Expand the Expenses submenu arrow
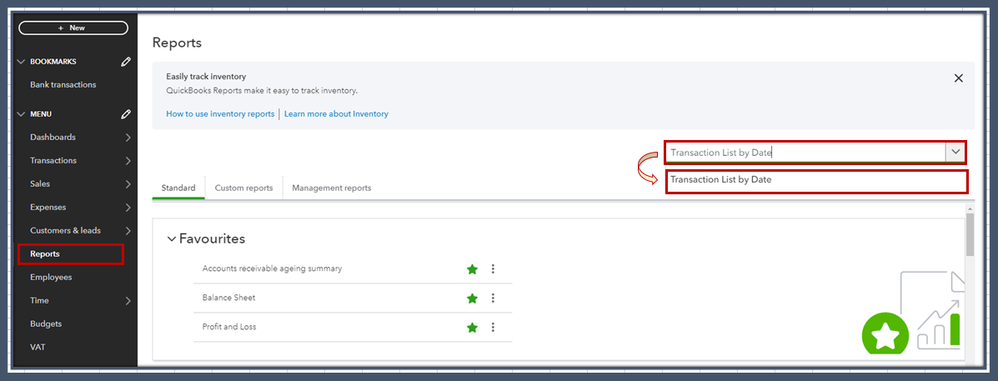Image resolution: width=998 pixels, height=381 pixels. coord(128,207)
